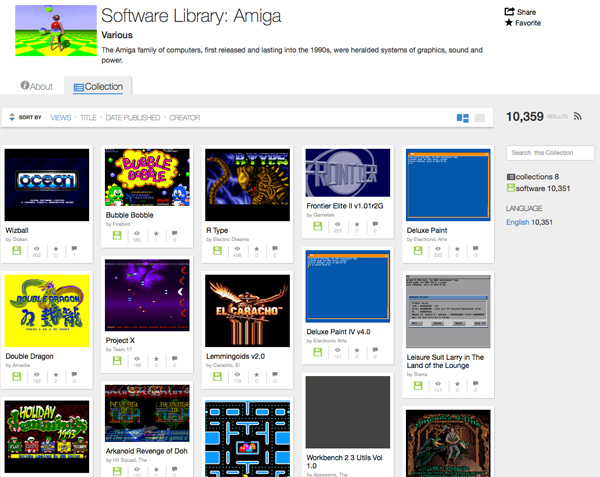Image resolution: width=600 pixels, height=477 pixels.
Task: Click comments icon on Wizball card
Action: [x=74, y=248]
